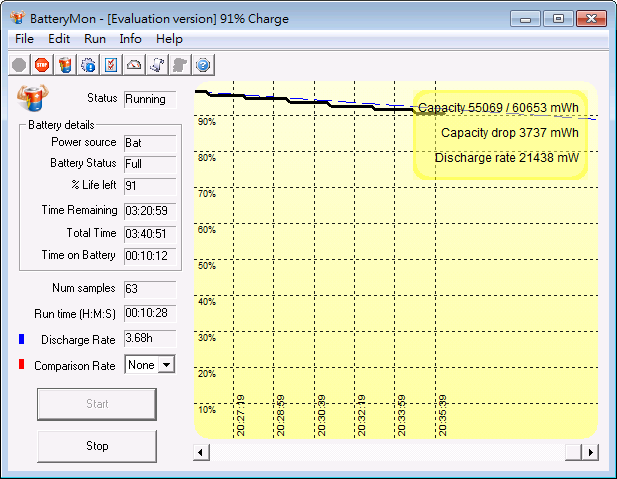The width and height of the screenshot is (617, 479).
Task: Click the 20:27:19 time label on graph
Action: [240, 415]
